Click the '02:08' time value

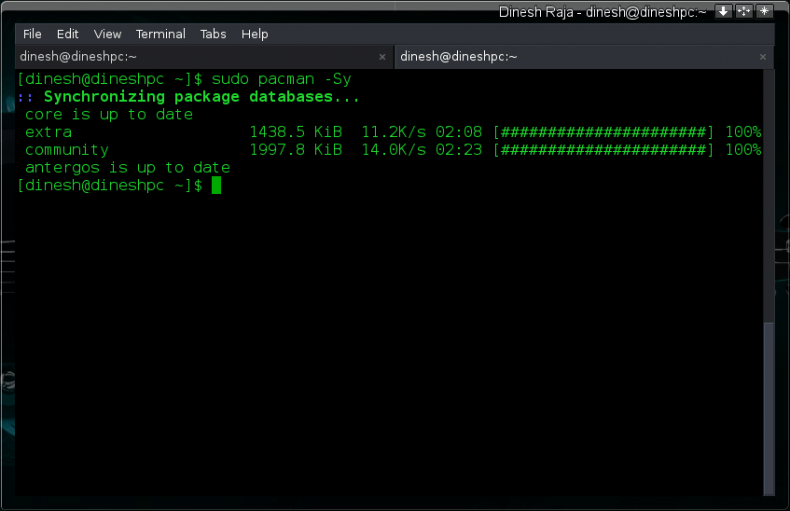tap(458, 132)
